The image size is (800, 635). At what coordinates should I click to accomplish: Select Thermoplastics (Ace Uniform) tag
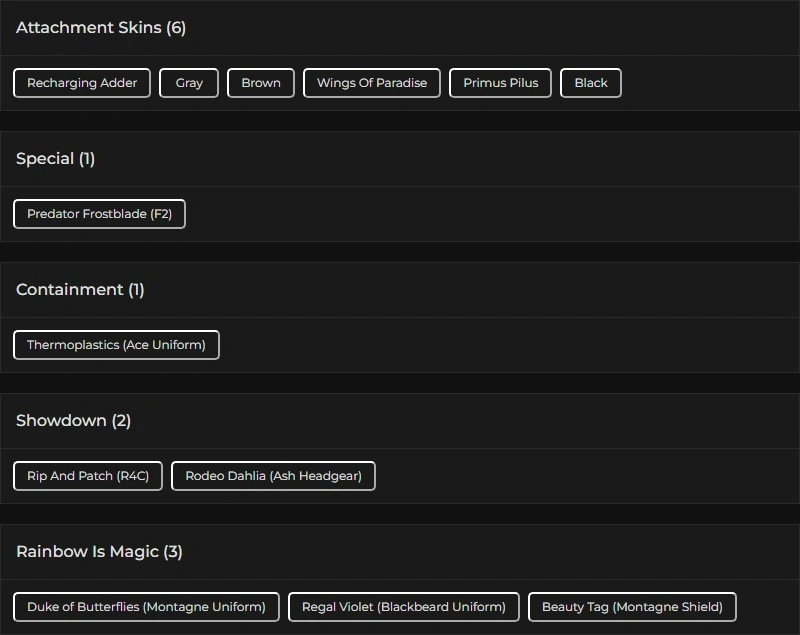[116, 345]
